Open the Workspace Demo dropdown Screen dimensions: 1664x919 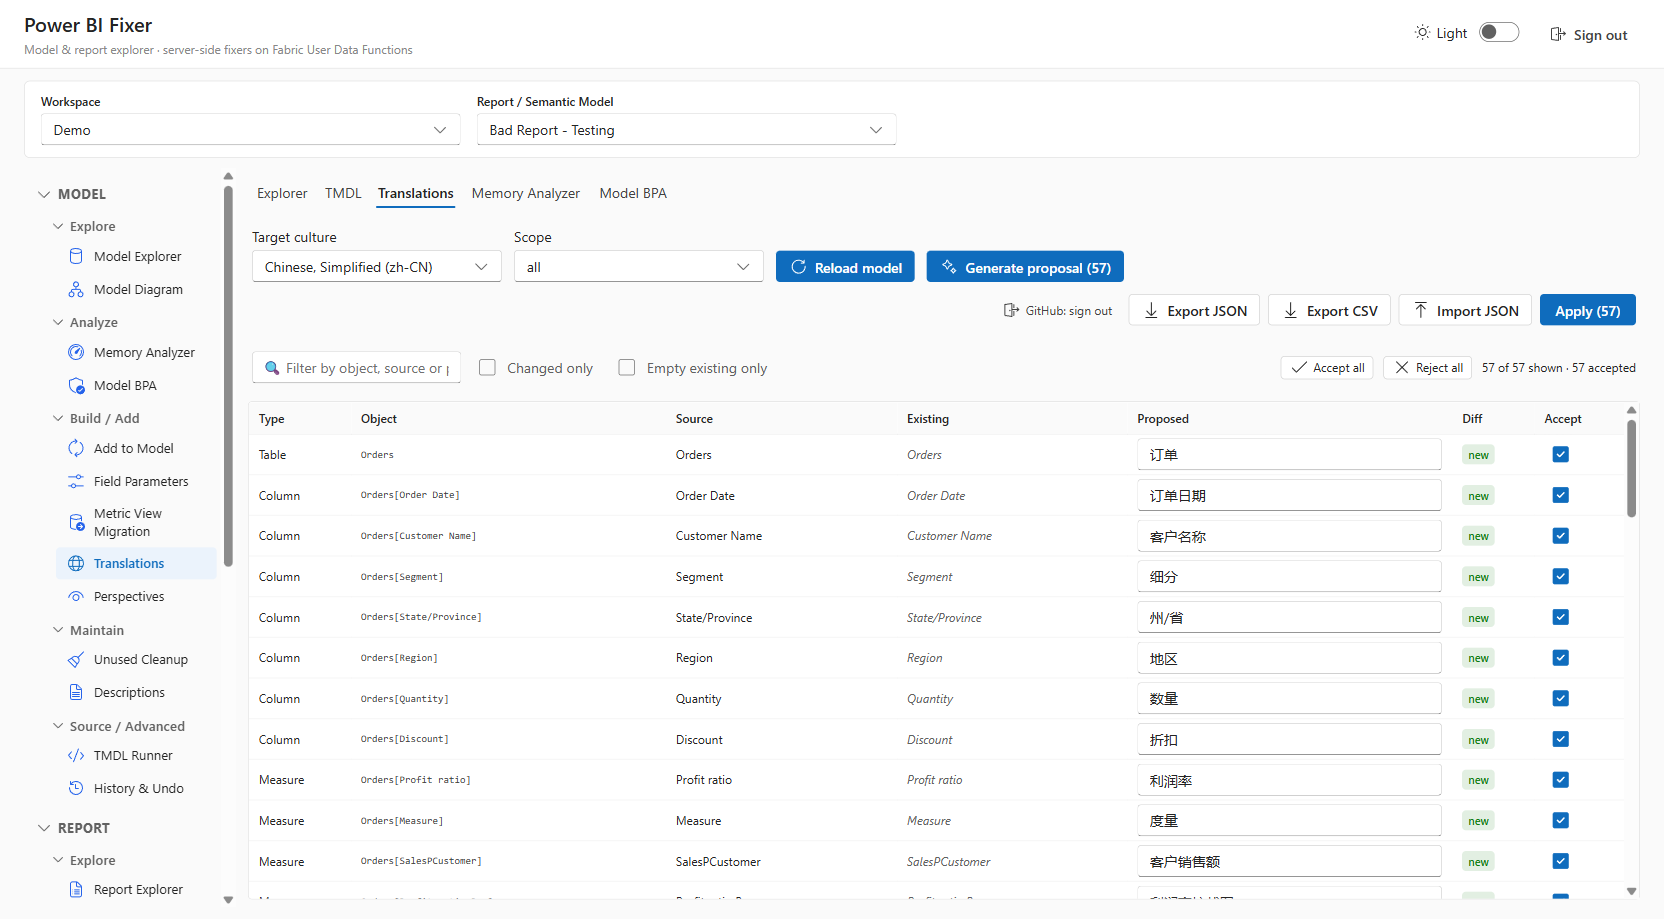pyautogui.click(x=250, y=130)
